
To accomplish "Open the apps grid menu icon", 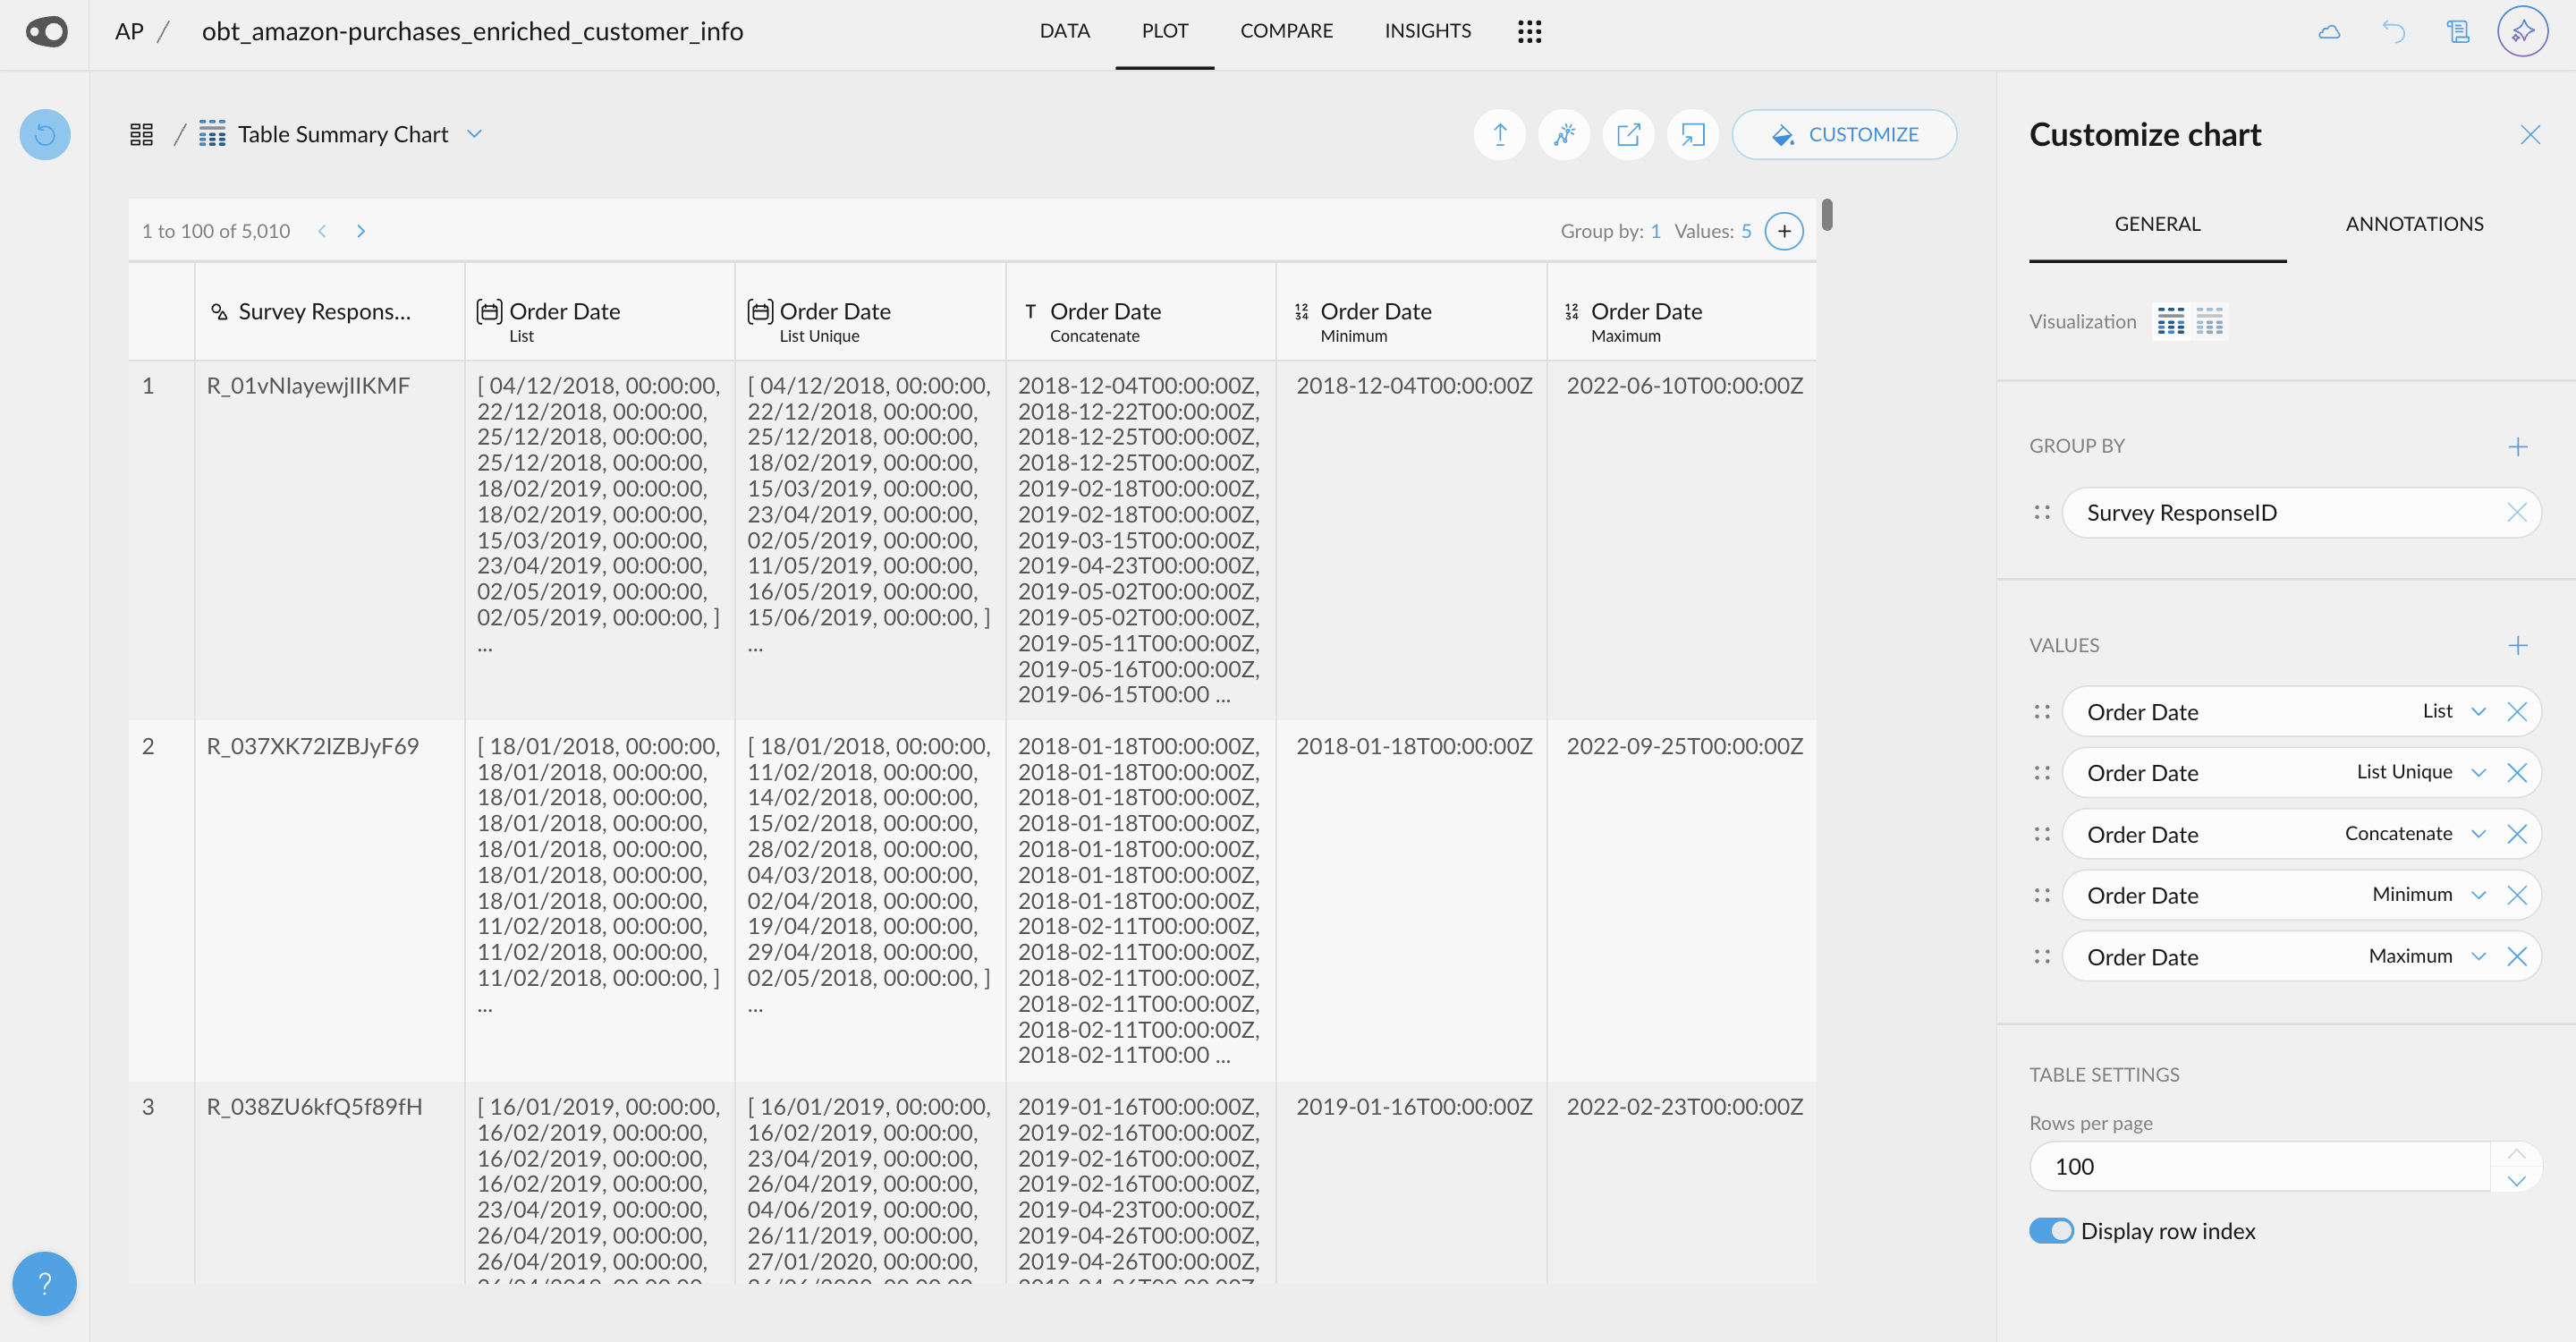I will coord(1529,32).
